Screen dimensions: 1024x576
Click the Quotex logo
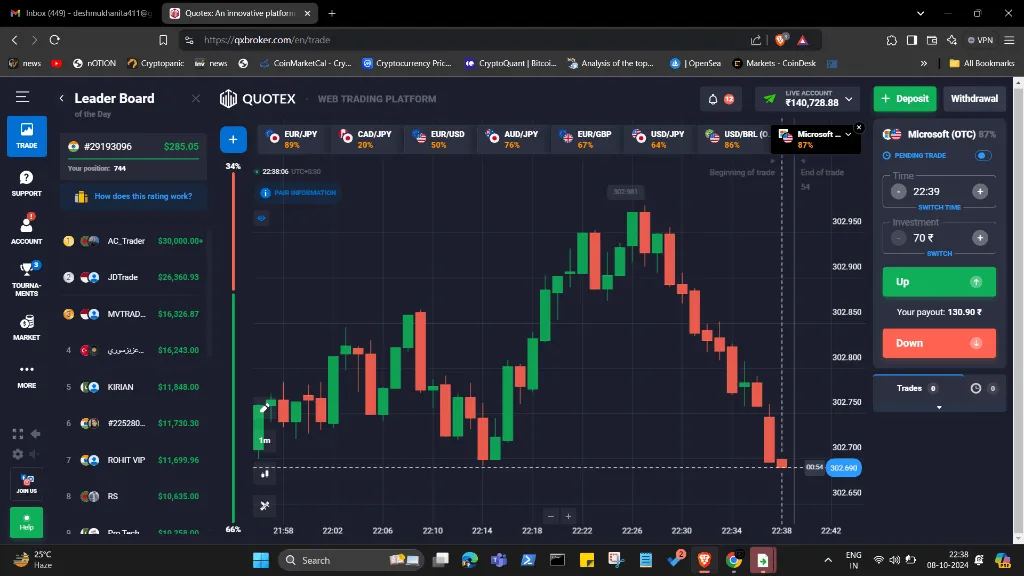(x=258, y=99)
